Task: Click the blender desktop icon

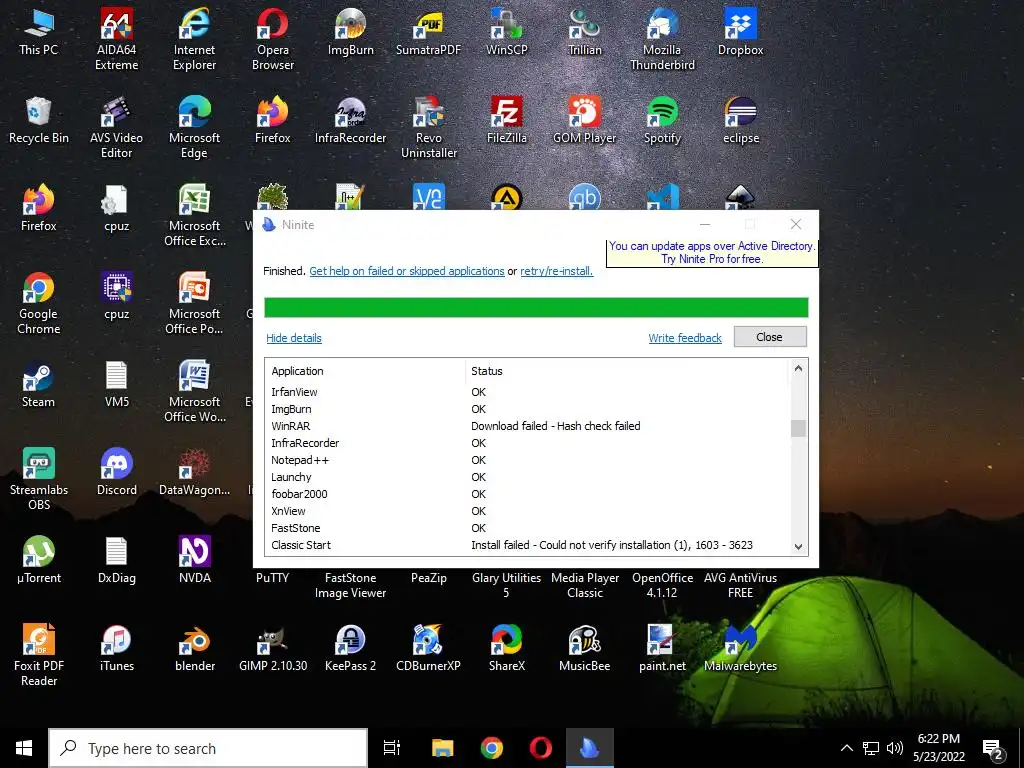Action: pos(194,648)
